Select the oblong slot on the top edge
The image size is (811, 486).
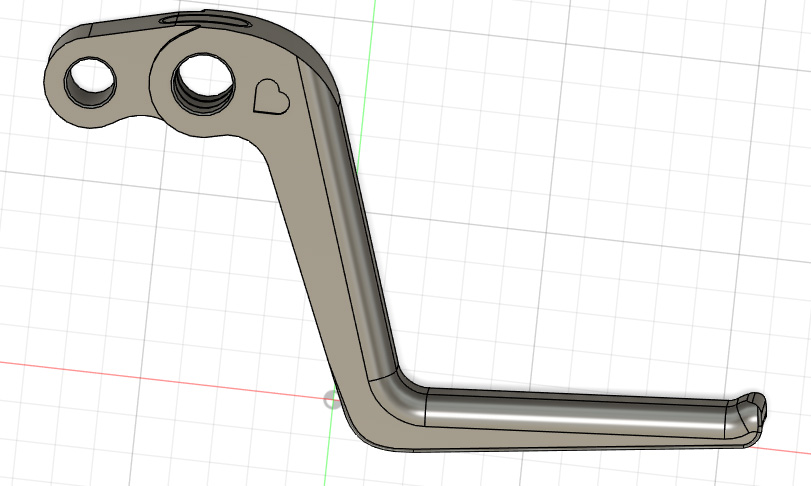coord(206,21)
